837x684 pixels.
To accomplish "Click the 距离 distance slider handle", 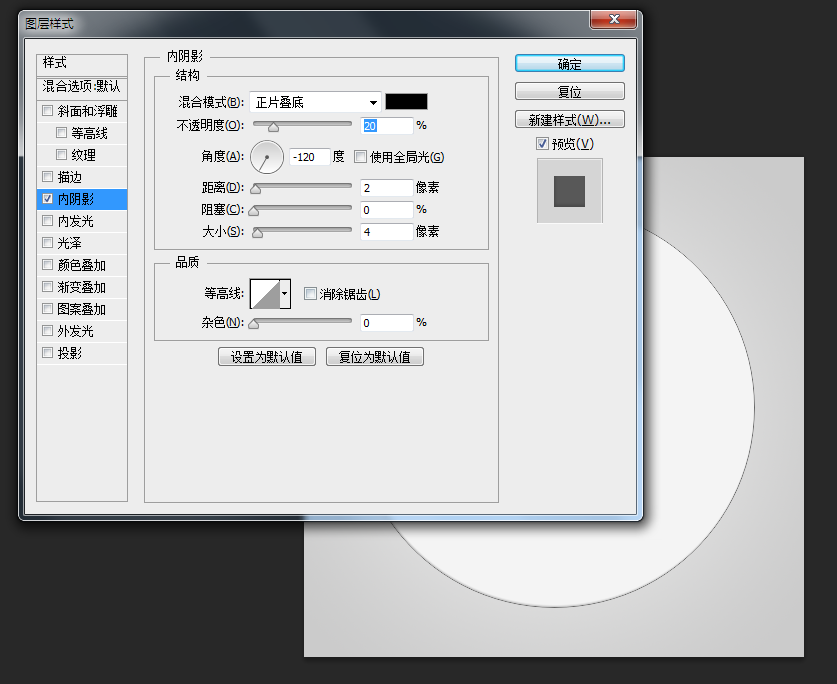I will click(255, 187).
